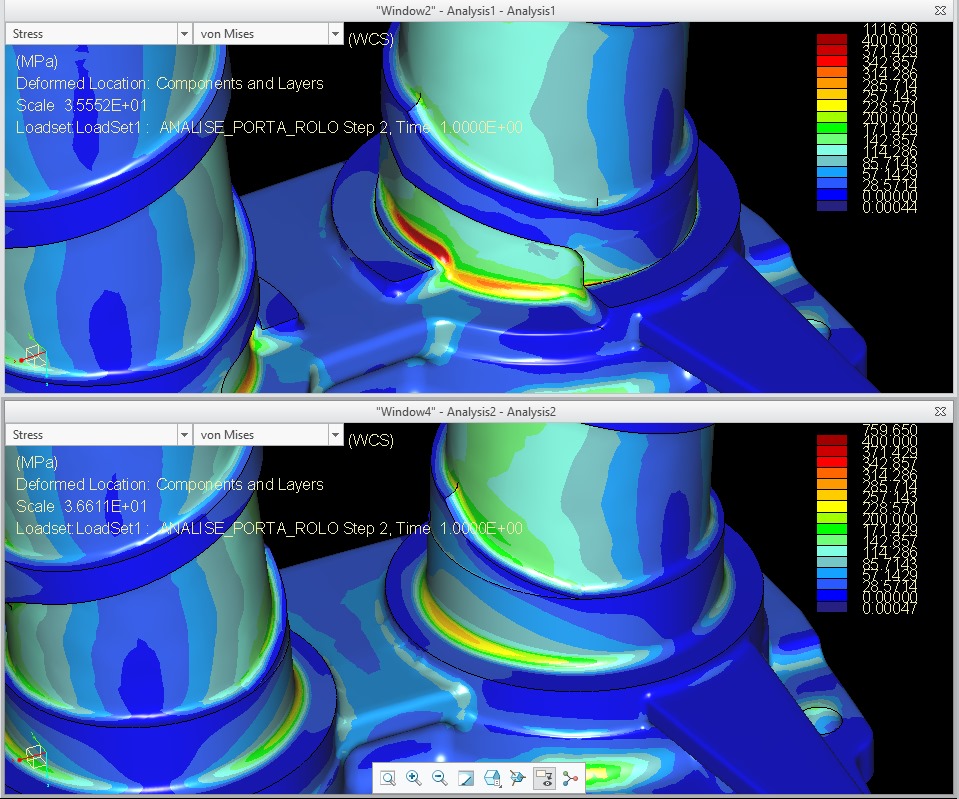Click the dark red top legend swatch in Window2

831,40
